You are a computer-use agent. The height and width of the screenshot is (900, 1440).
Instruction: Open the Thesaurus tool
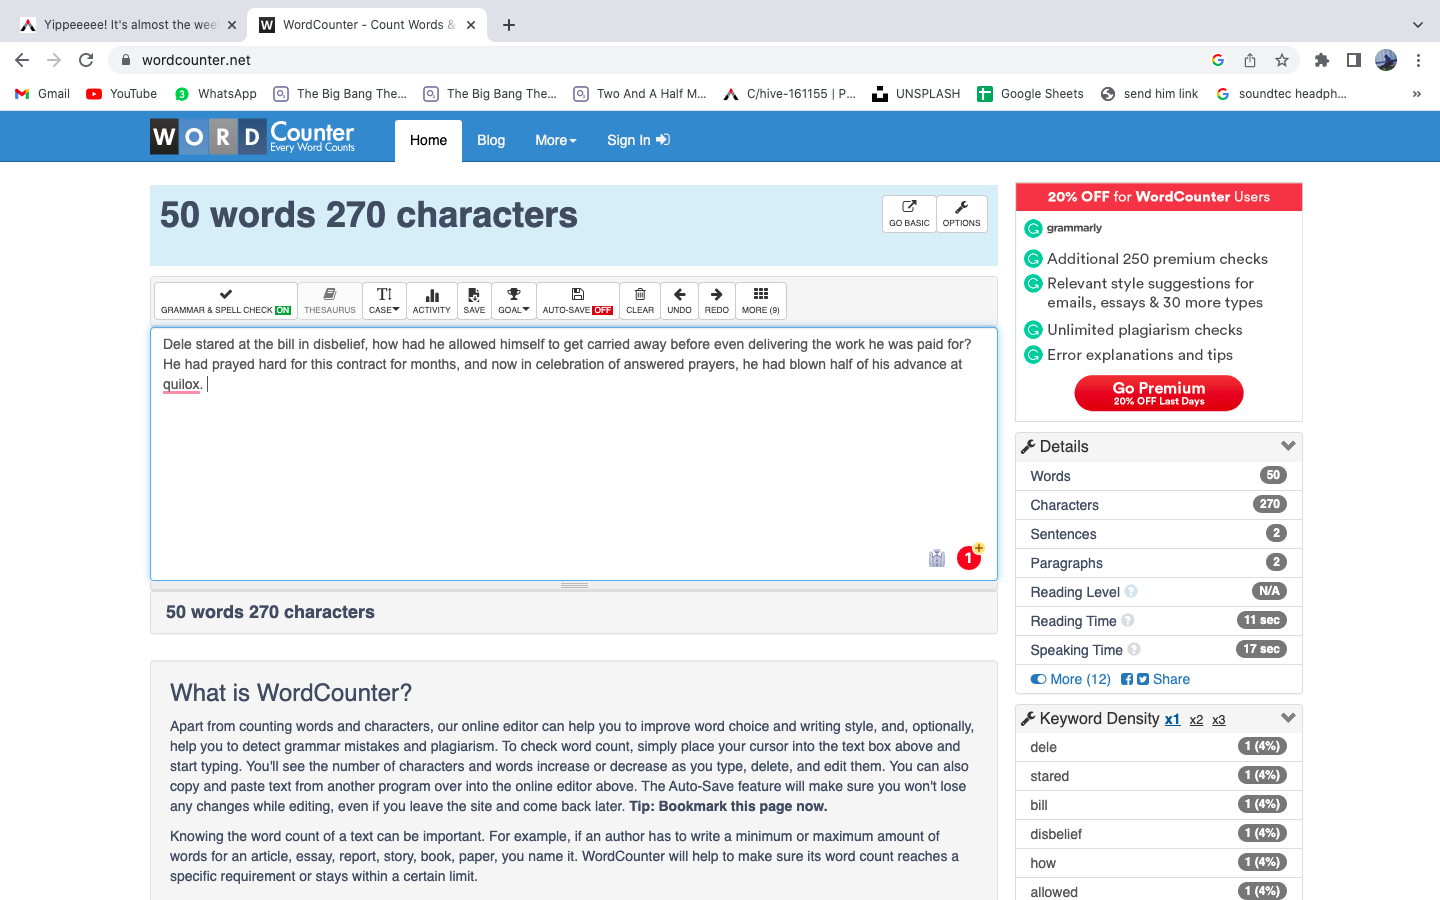tap(330, 301)
